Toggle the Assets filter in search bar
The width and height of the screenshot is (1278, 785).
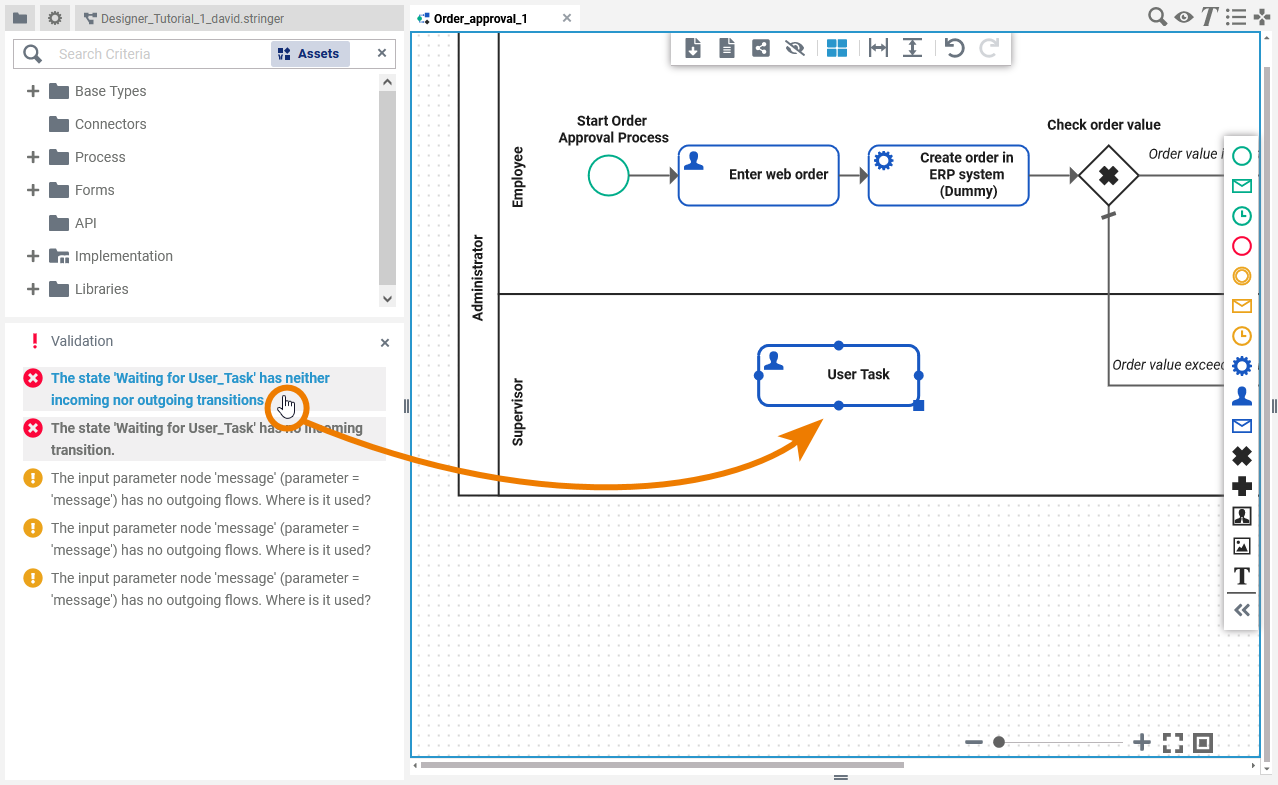(x=310, y=54)
